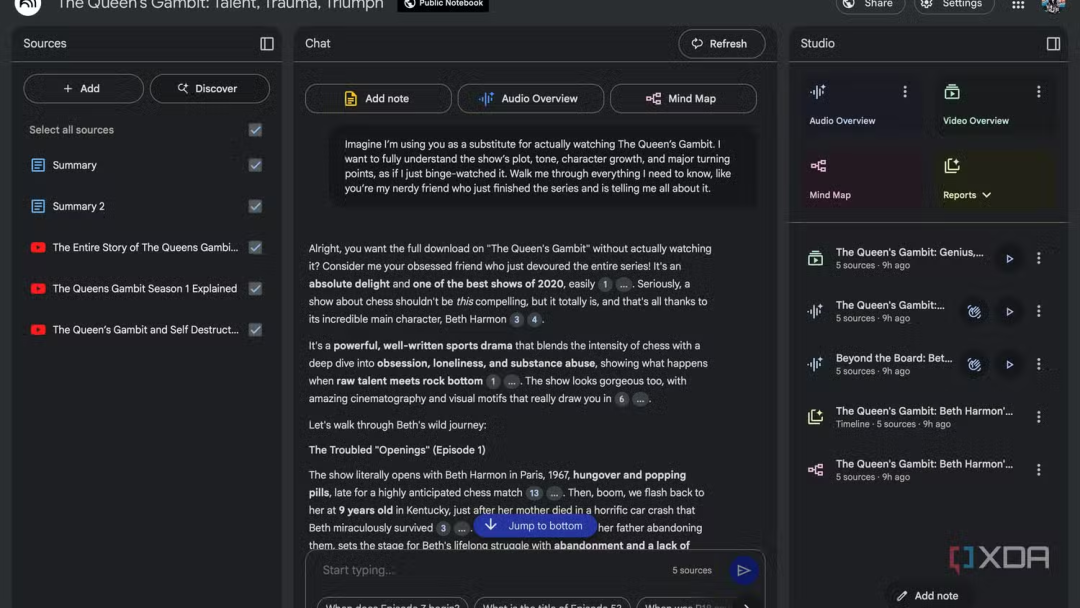This screenshot has height=608, width=1080.
Task: Collapse the Studio panel icon
Action: pyautogui.click(x=1053, y=43)
